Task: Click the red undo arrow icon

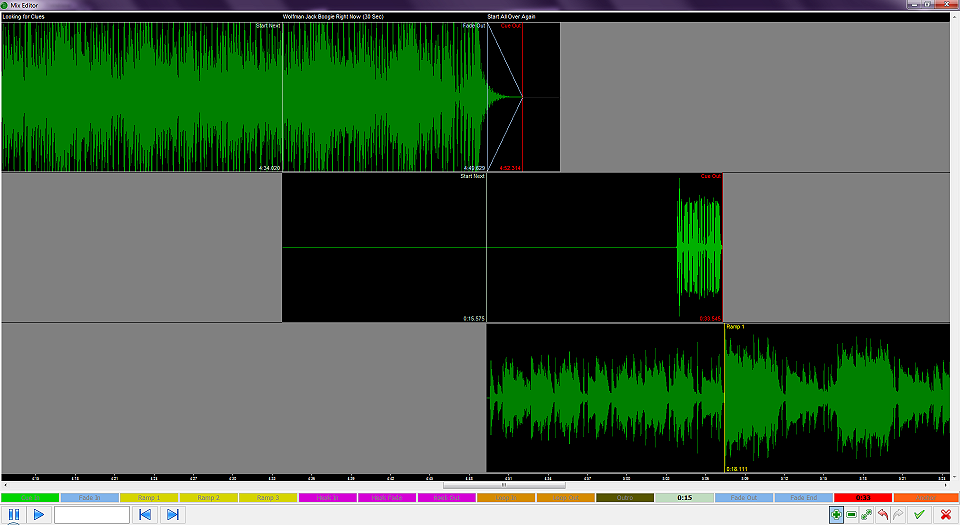Action: click(x=883, y=514)
